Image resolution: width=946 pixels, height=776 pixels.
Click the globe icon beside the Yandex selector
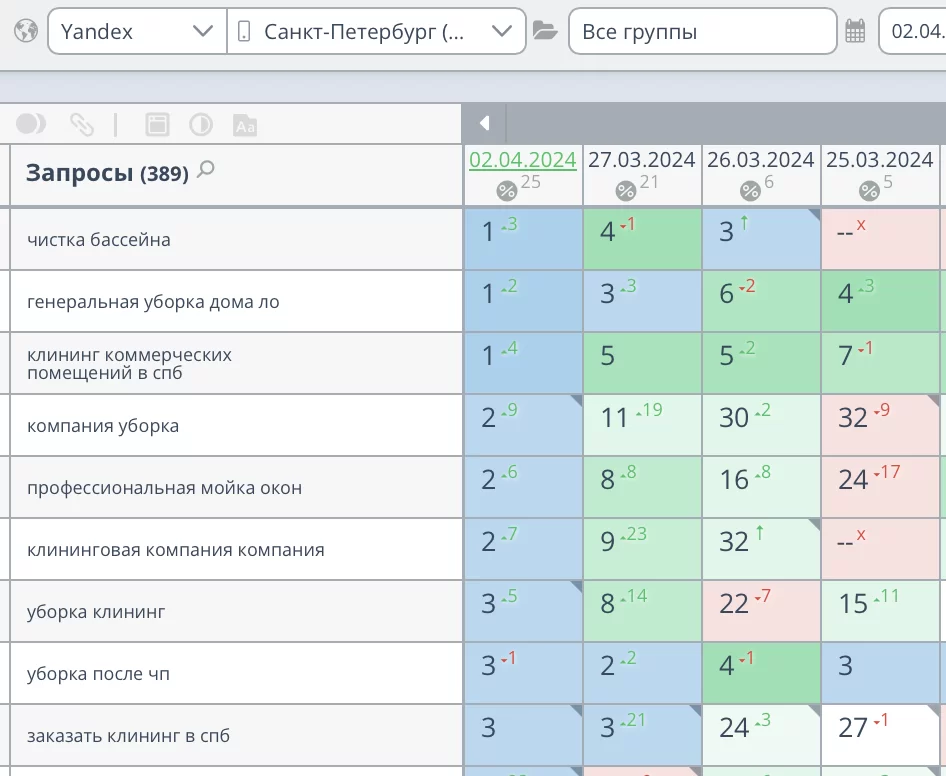[26, 31]
